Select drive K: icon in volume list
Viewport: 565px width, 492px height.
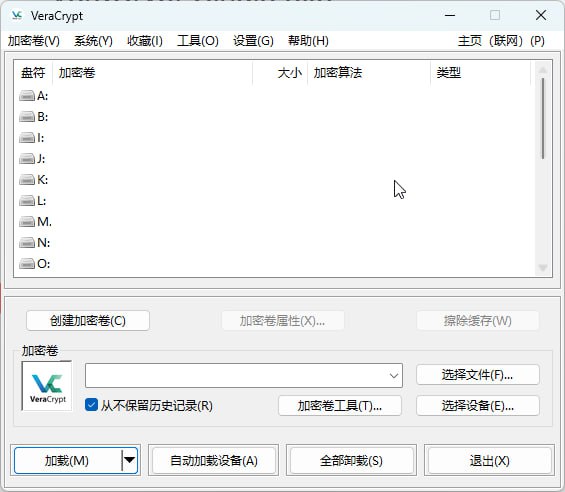click(x=27, y=179)
